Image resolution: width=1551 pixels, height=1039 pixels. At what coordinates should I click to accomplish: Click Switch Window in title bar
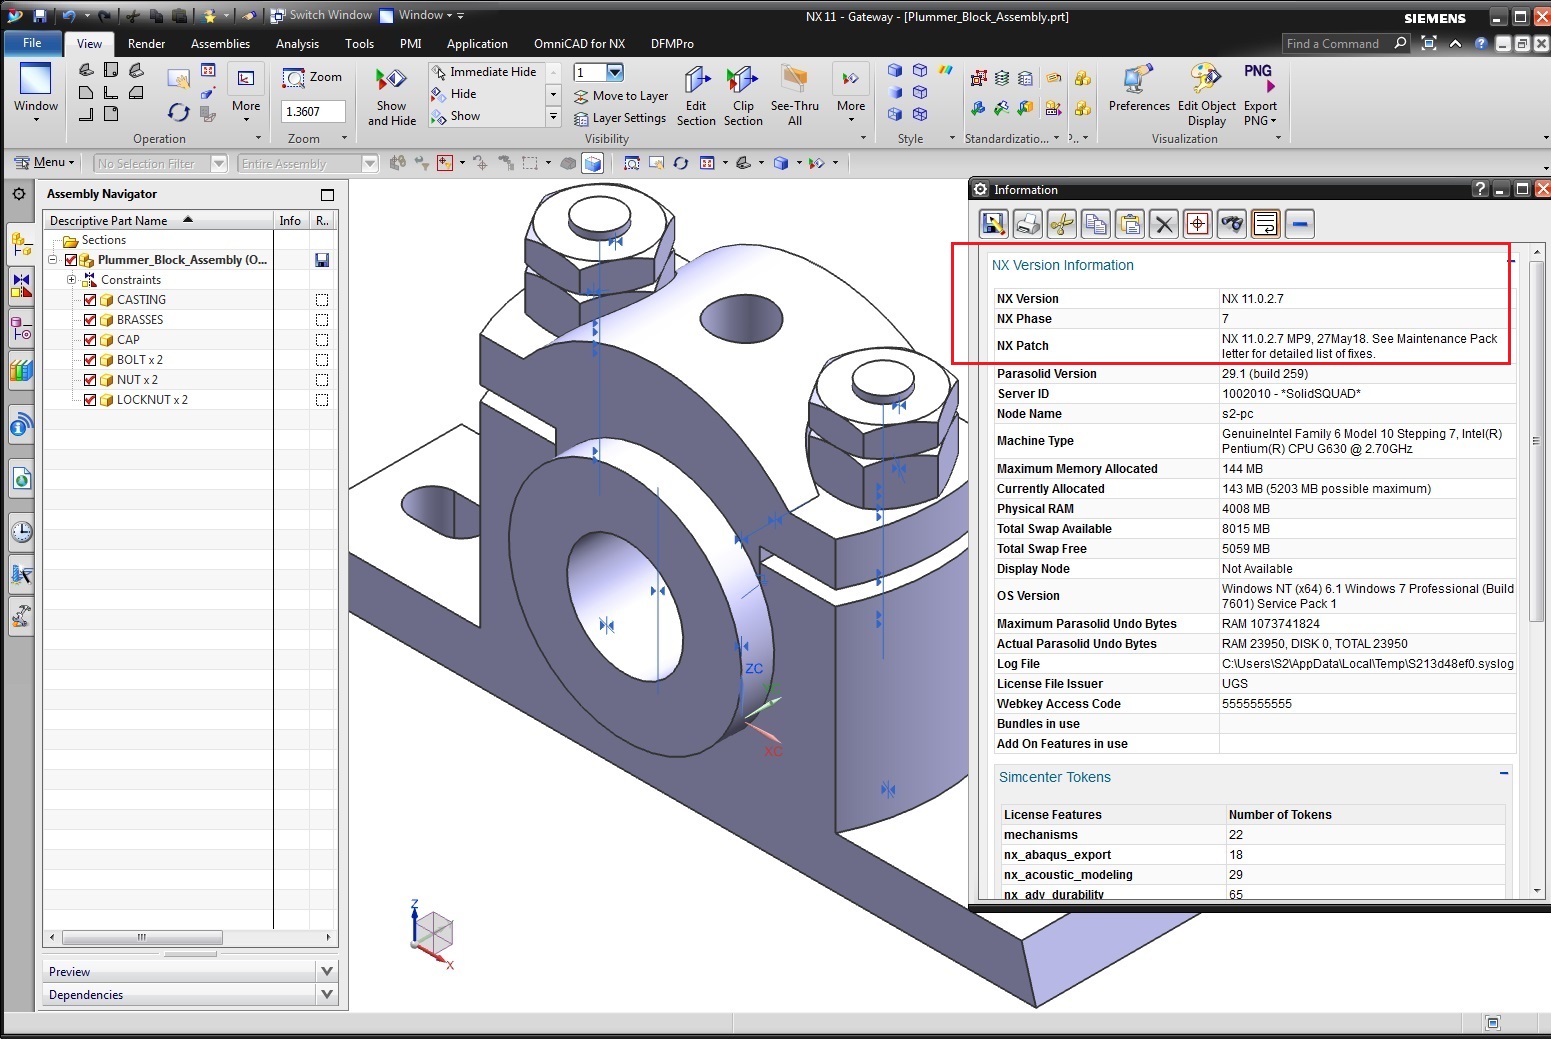(321, 15)
